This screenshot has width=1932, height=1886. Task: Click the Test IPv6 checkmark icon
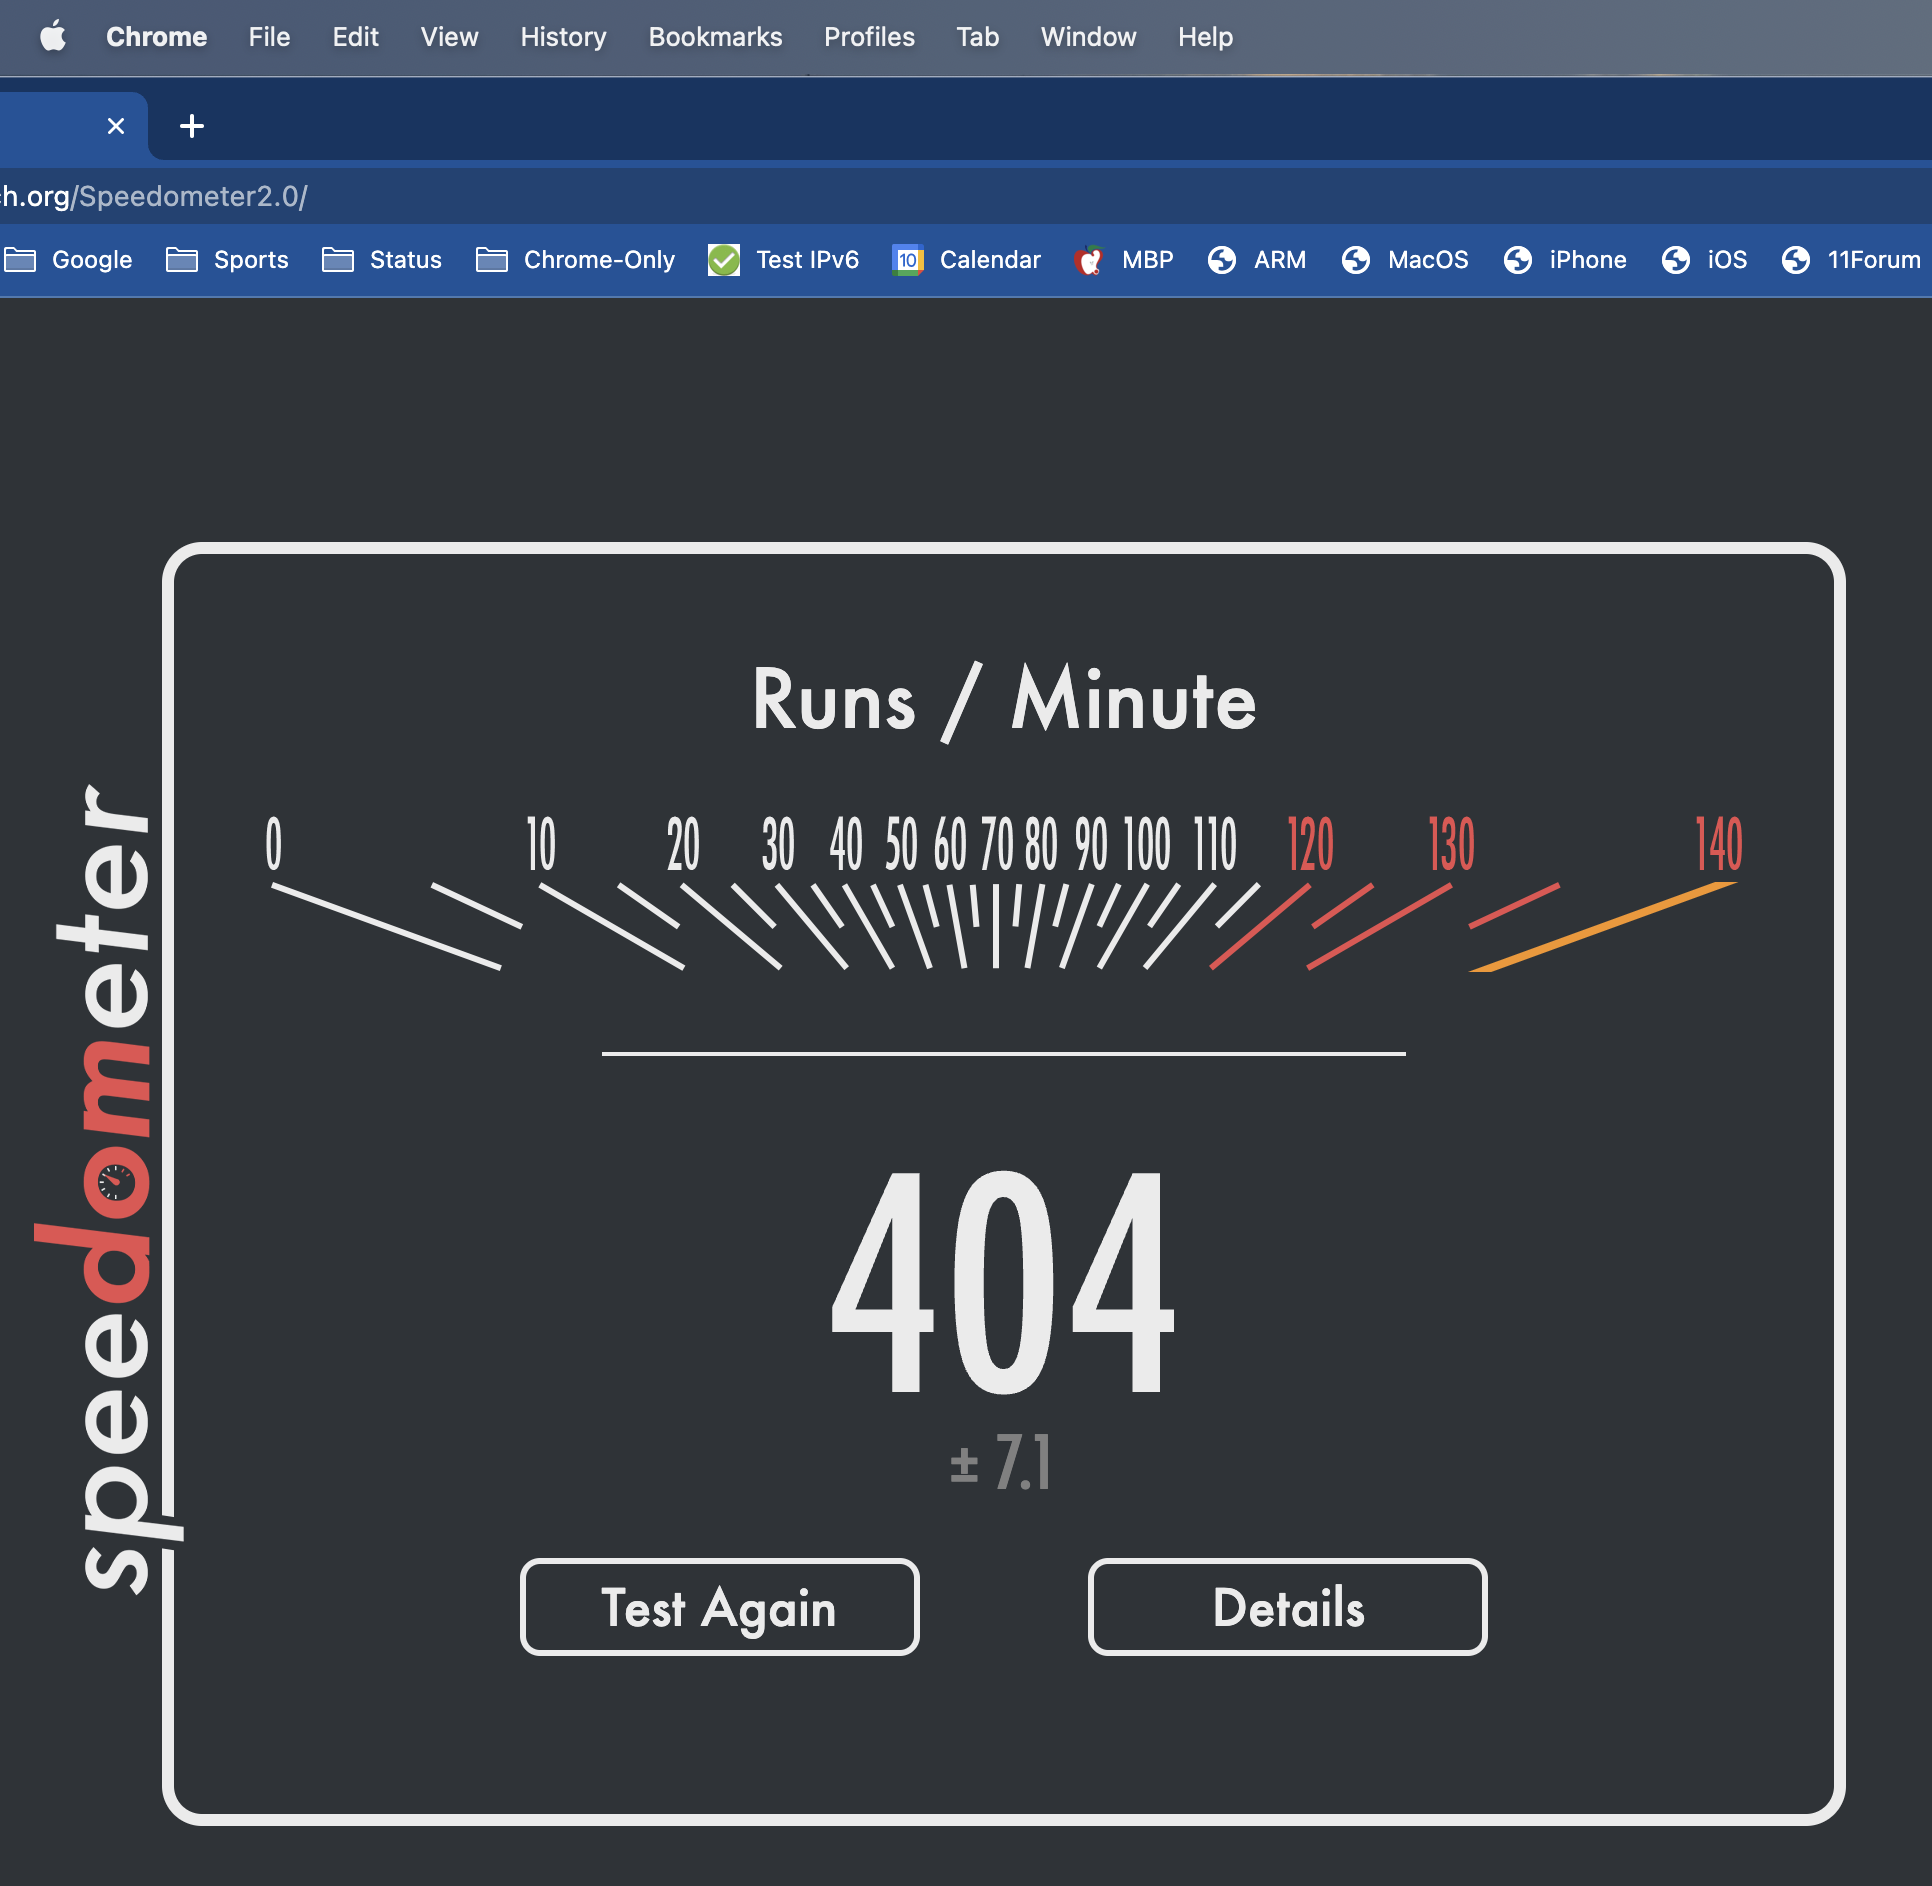point(723,257)
